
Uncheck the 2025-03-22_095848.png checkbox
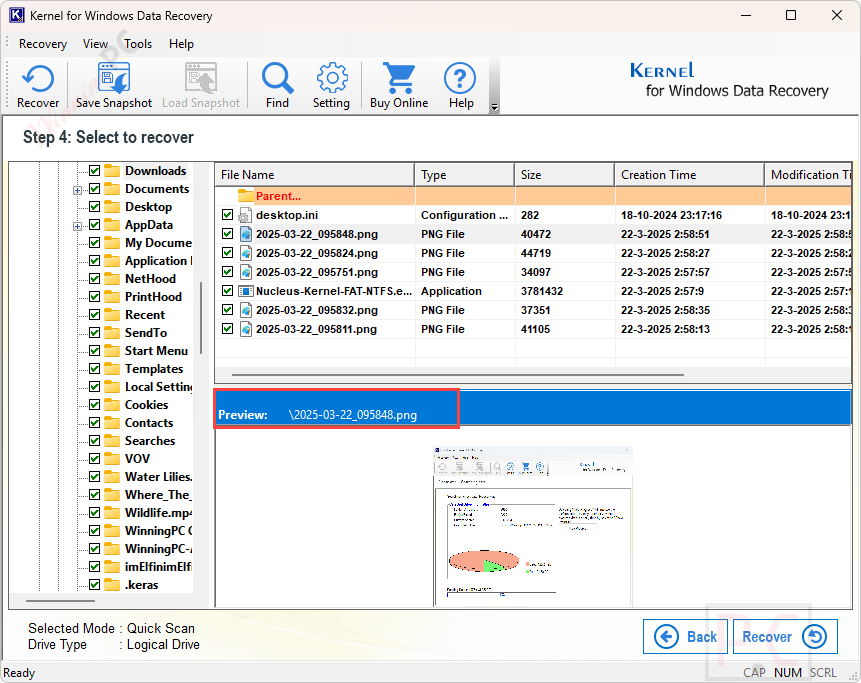[x=227, y=234]
